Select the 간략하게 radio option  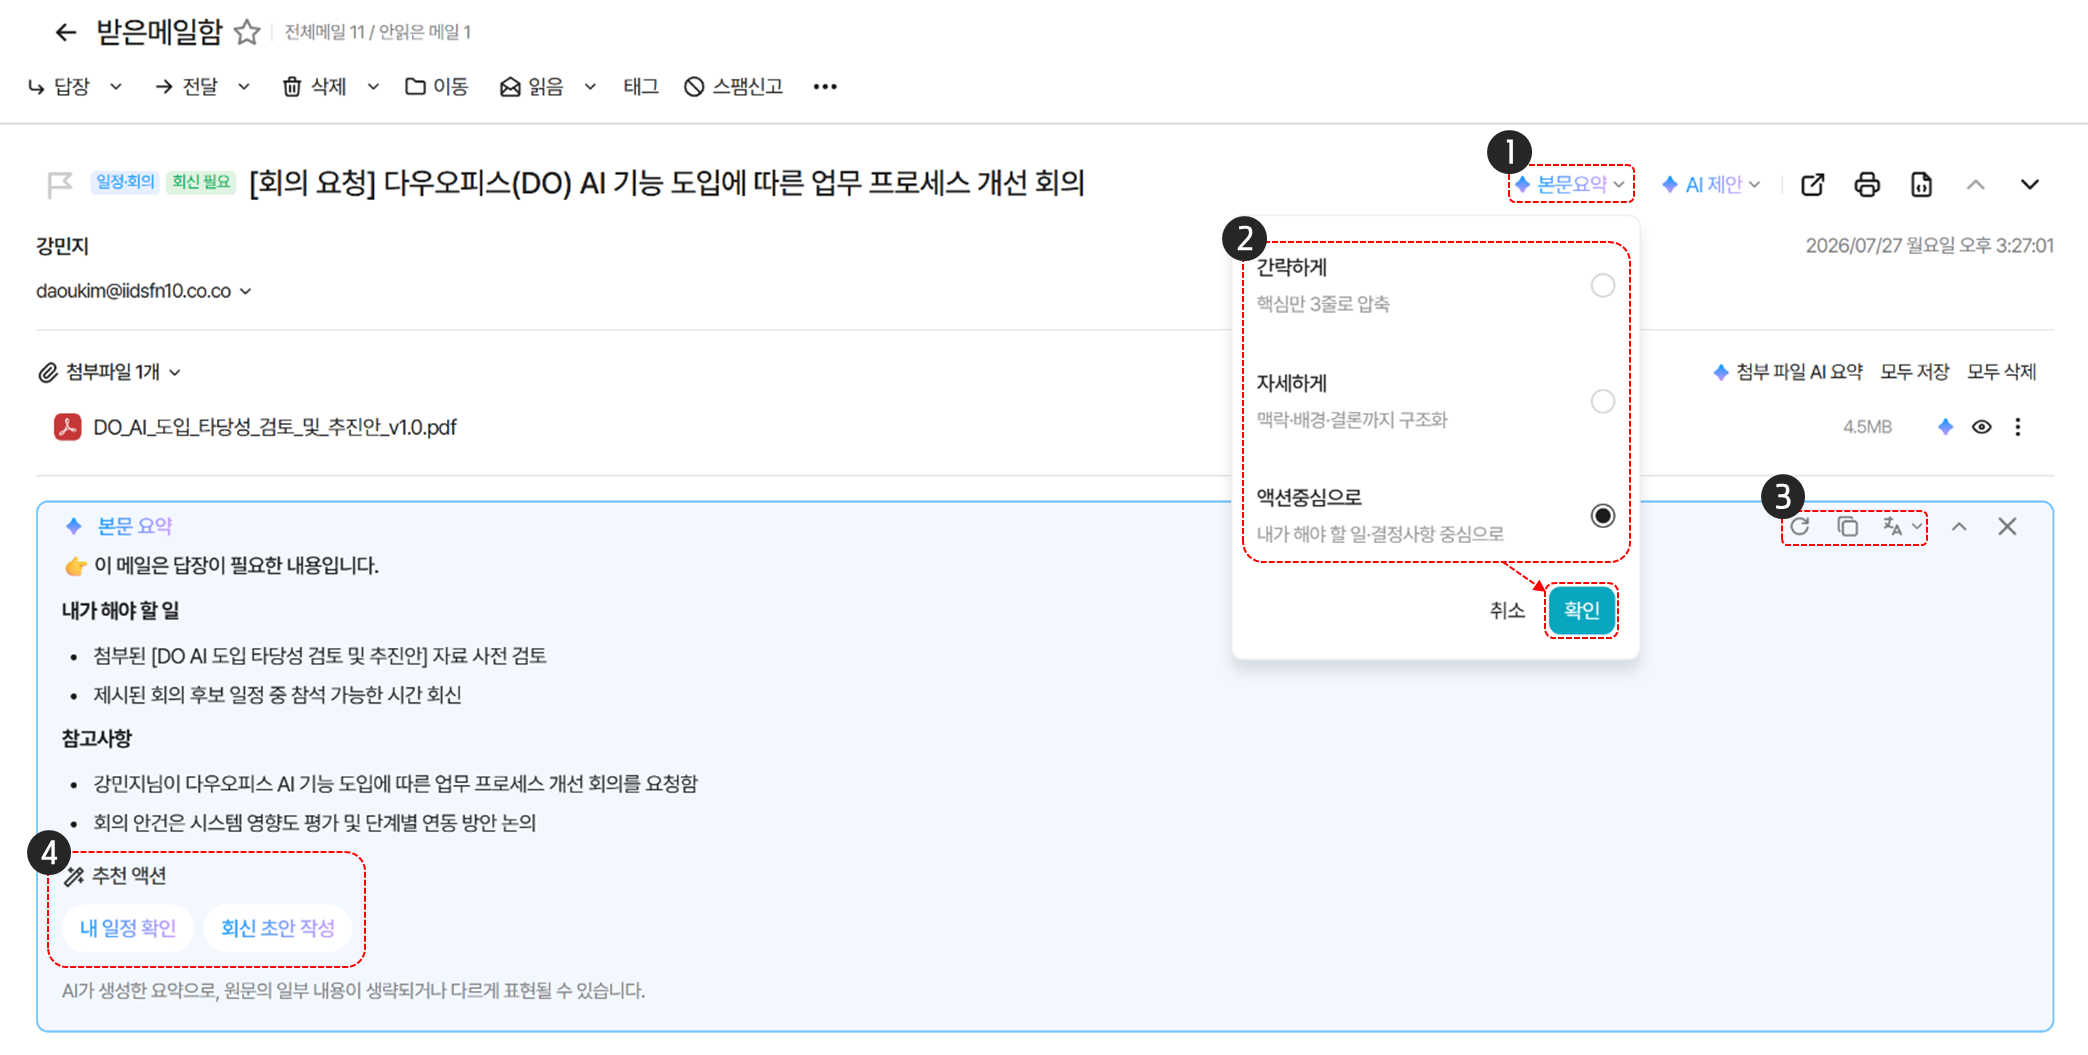(1603, 286)
